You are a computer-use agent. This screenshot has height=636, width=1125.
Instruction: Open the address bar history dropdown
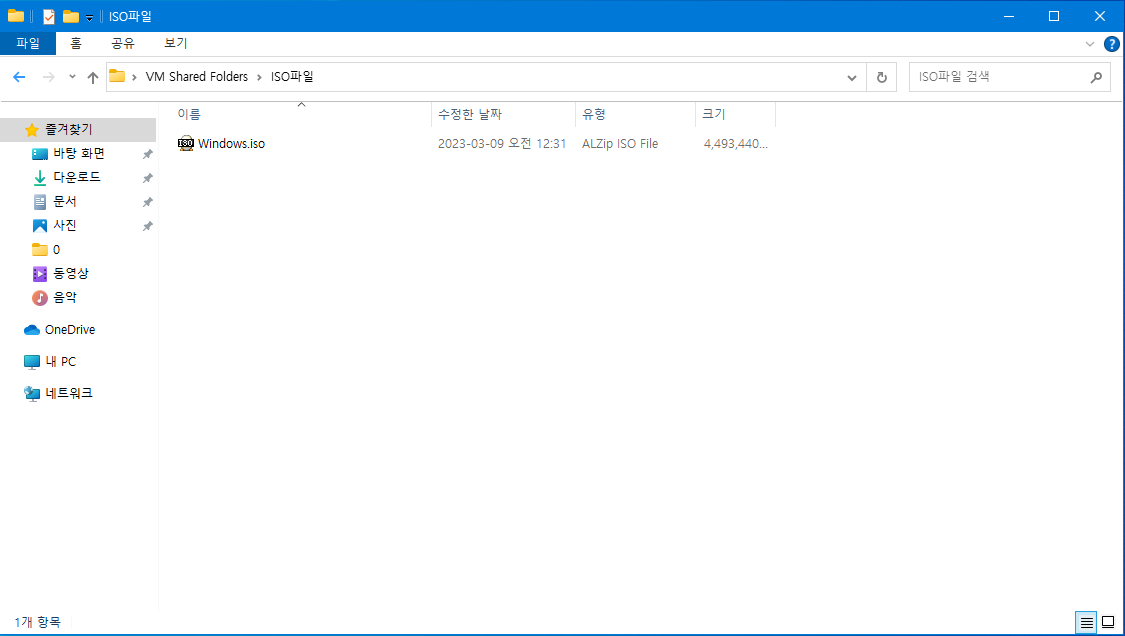click(x=852, y=78)
